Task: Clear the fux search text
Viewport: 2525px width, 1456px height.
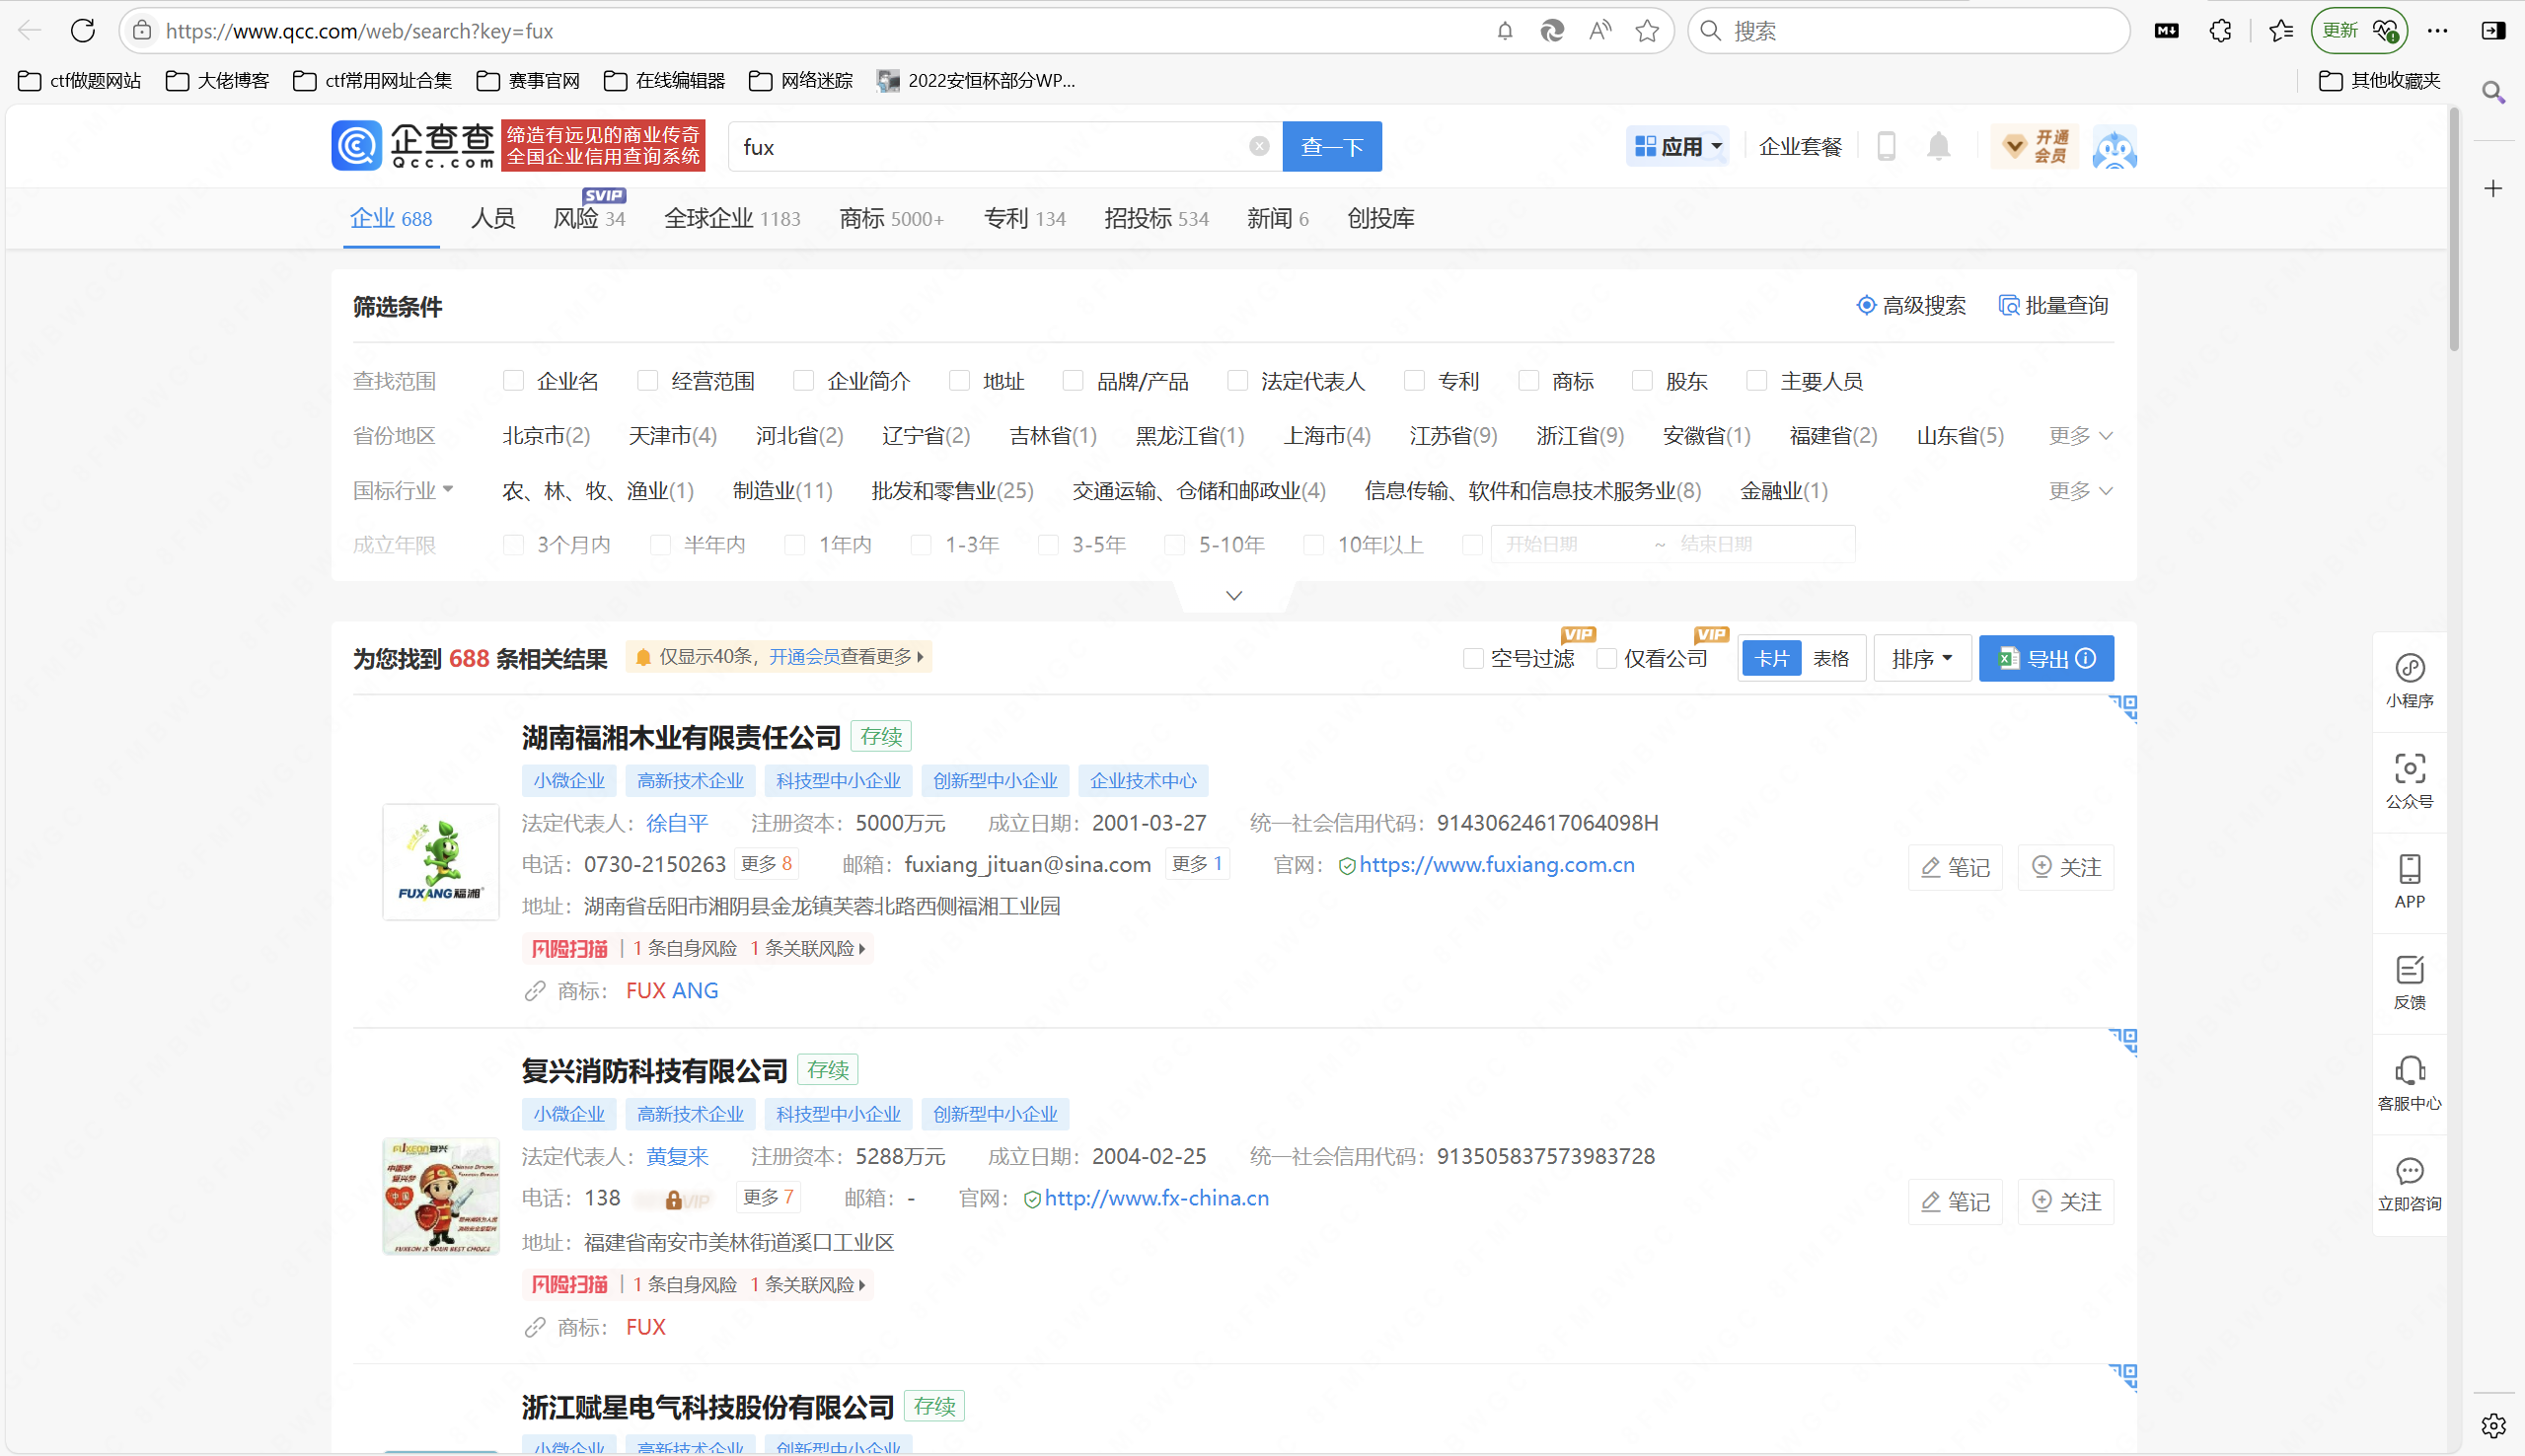Action: pos(1259,147)
